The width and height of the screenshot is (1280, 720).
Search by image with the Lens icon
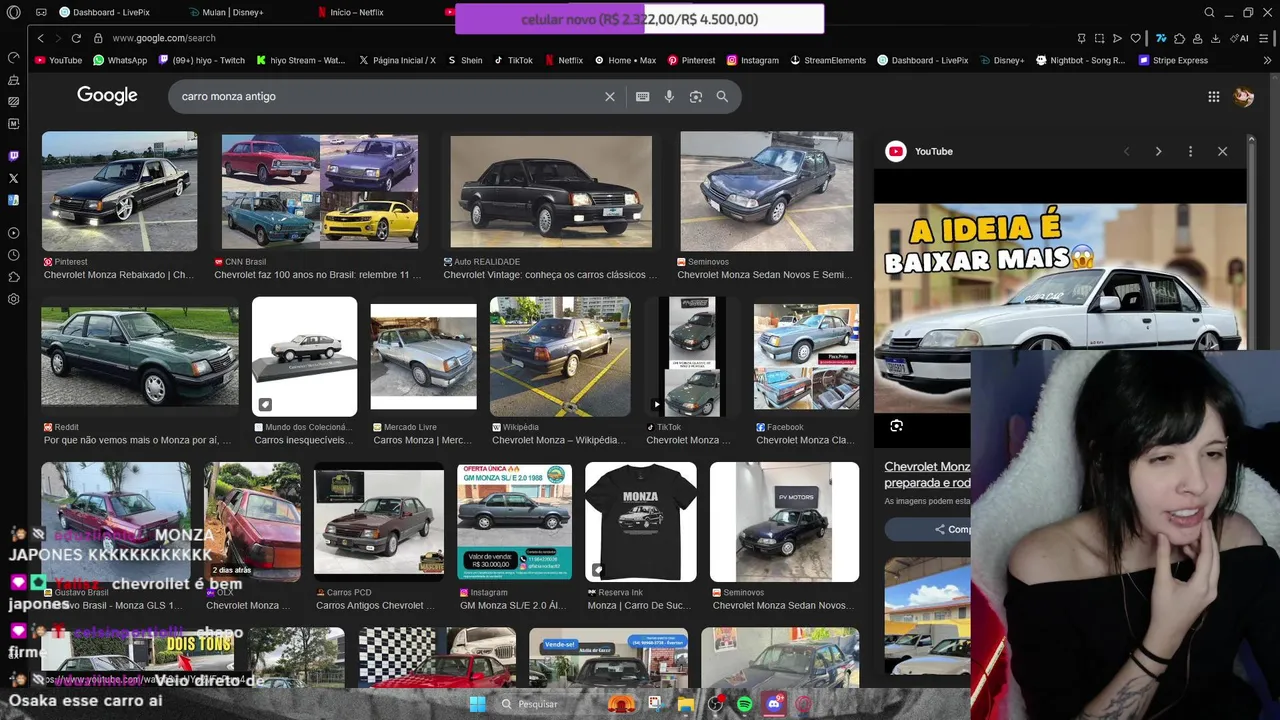[x=696, y=96]
